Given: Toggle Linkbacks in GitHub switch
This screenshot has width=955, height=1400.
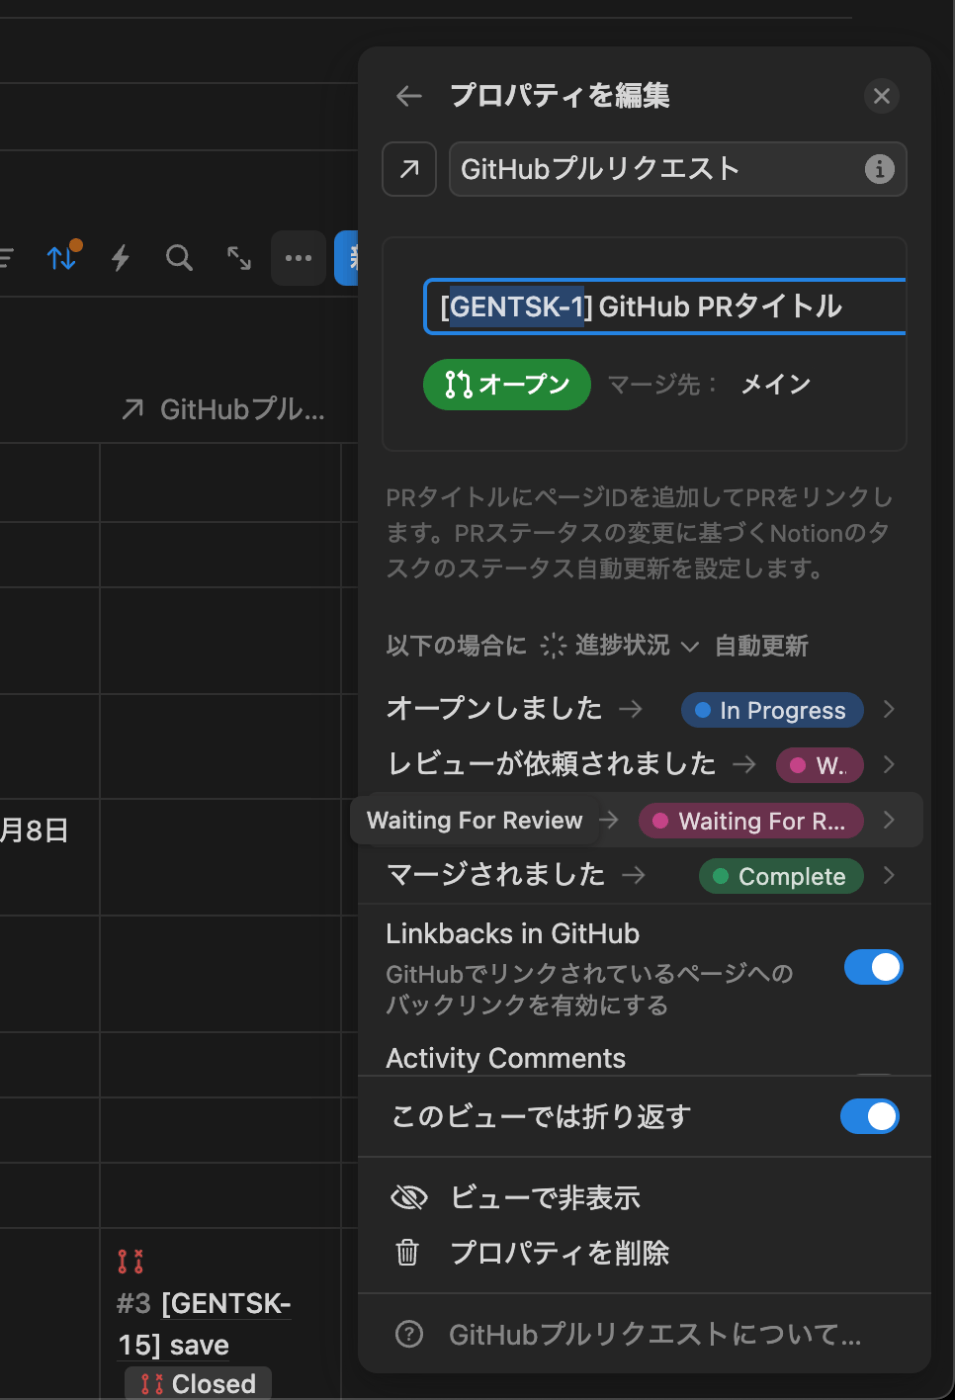Looking at the screenshot, I should (x=873, y=967).
